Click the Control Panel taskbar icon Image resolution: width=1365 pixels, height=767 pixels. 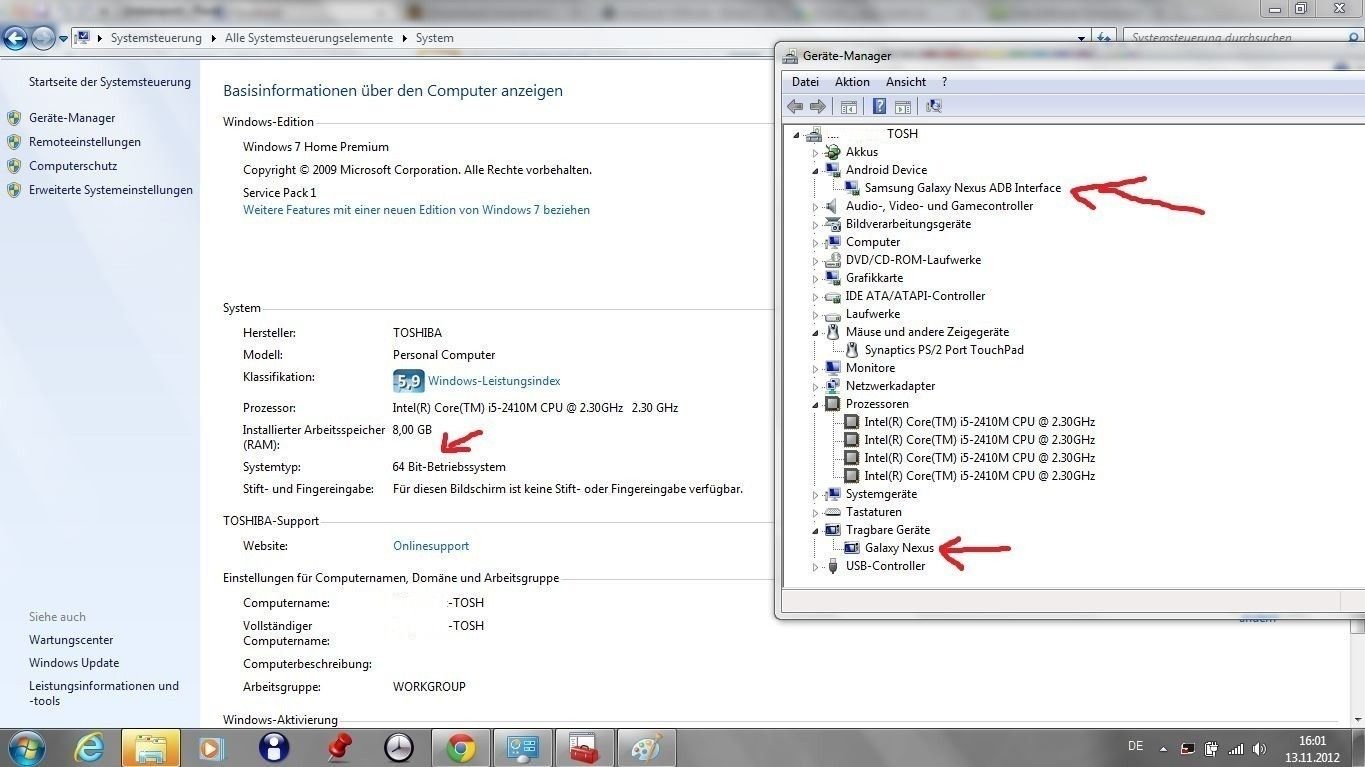523,747
